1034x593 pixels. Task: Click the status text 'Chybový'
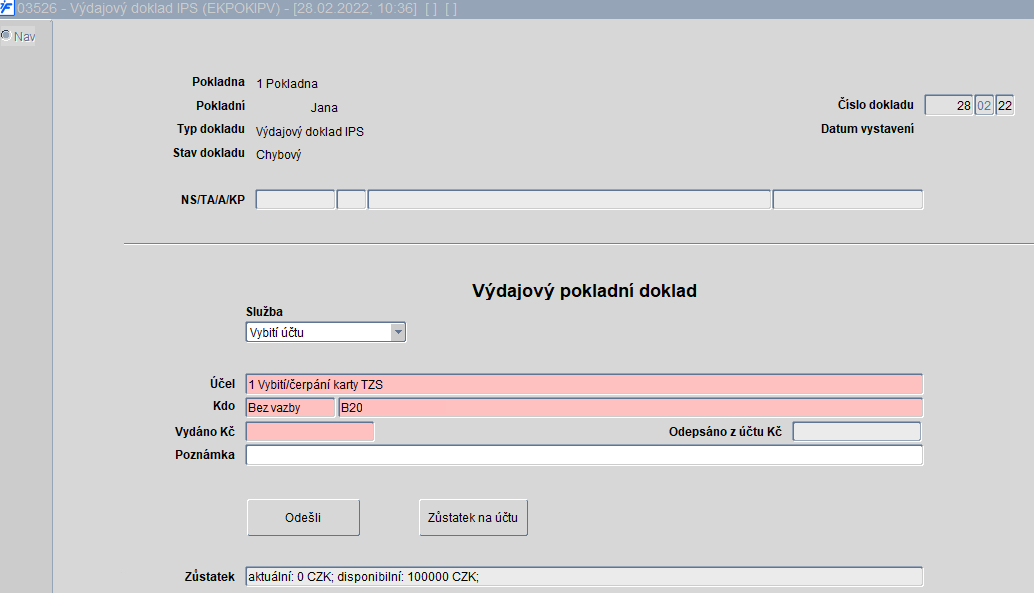278,155
